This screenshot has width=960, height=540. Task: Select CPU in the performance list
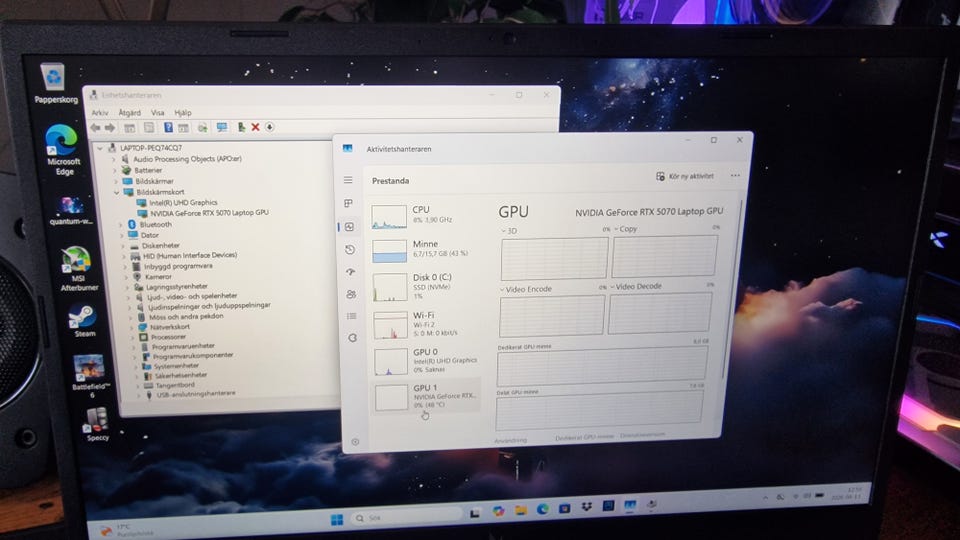425,216
